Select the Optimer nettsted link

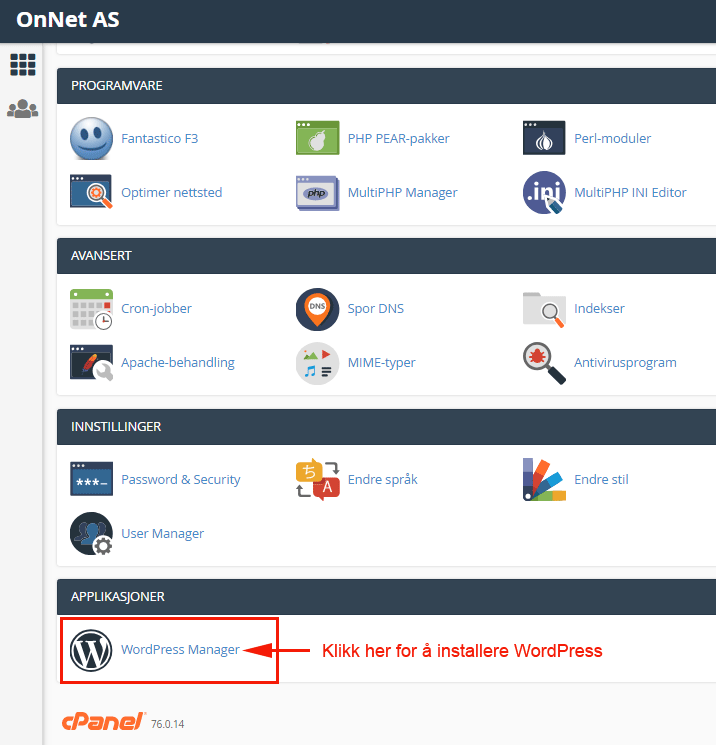point(172,192)
